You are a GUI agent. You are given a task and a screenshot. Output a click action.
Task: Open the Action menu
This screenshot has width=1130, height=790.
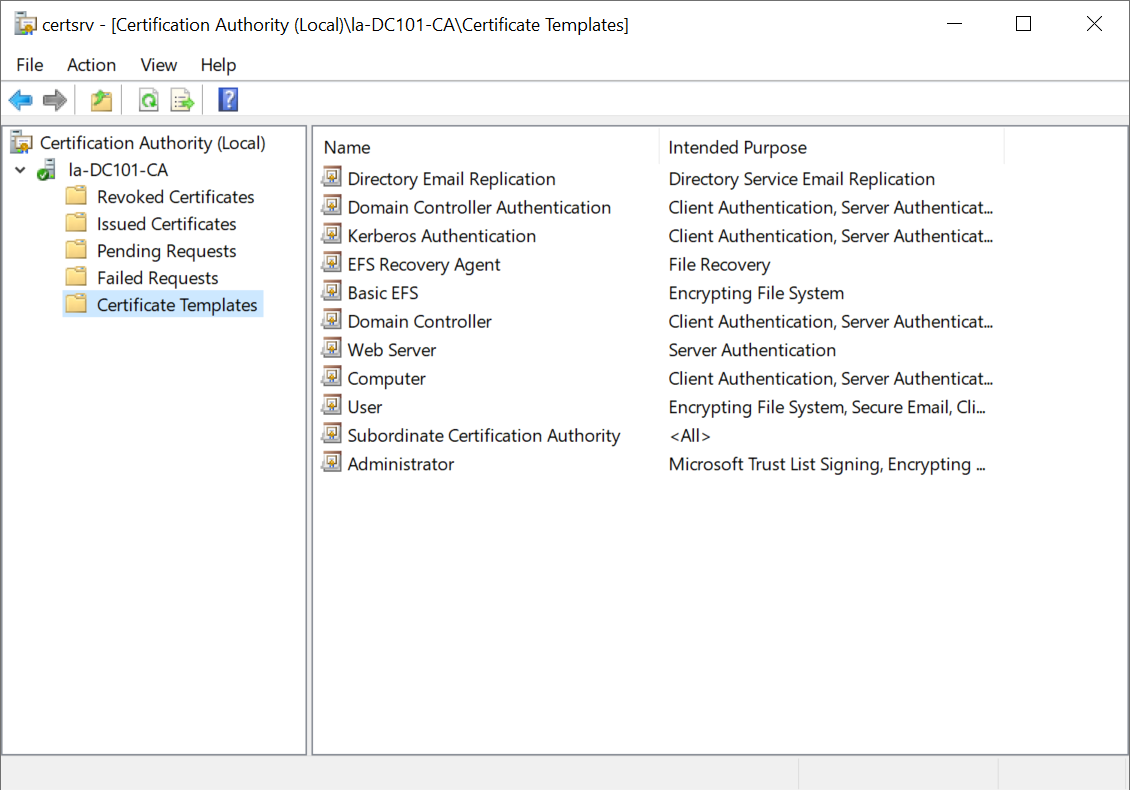point(91,65)
